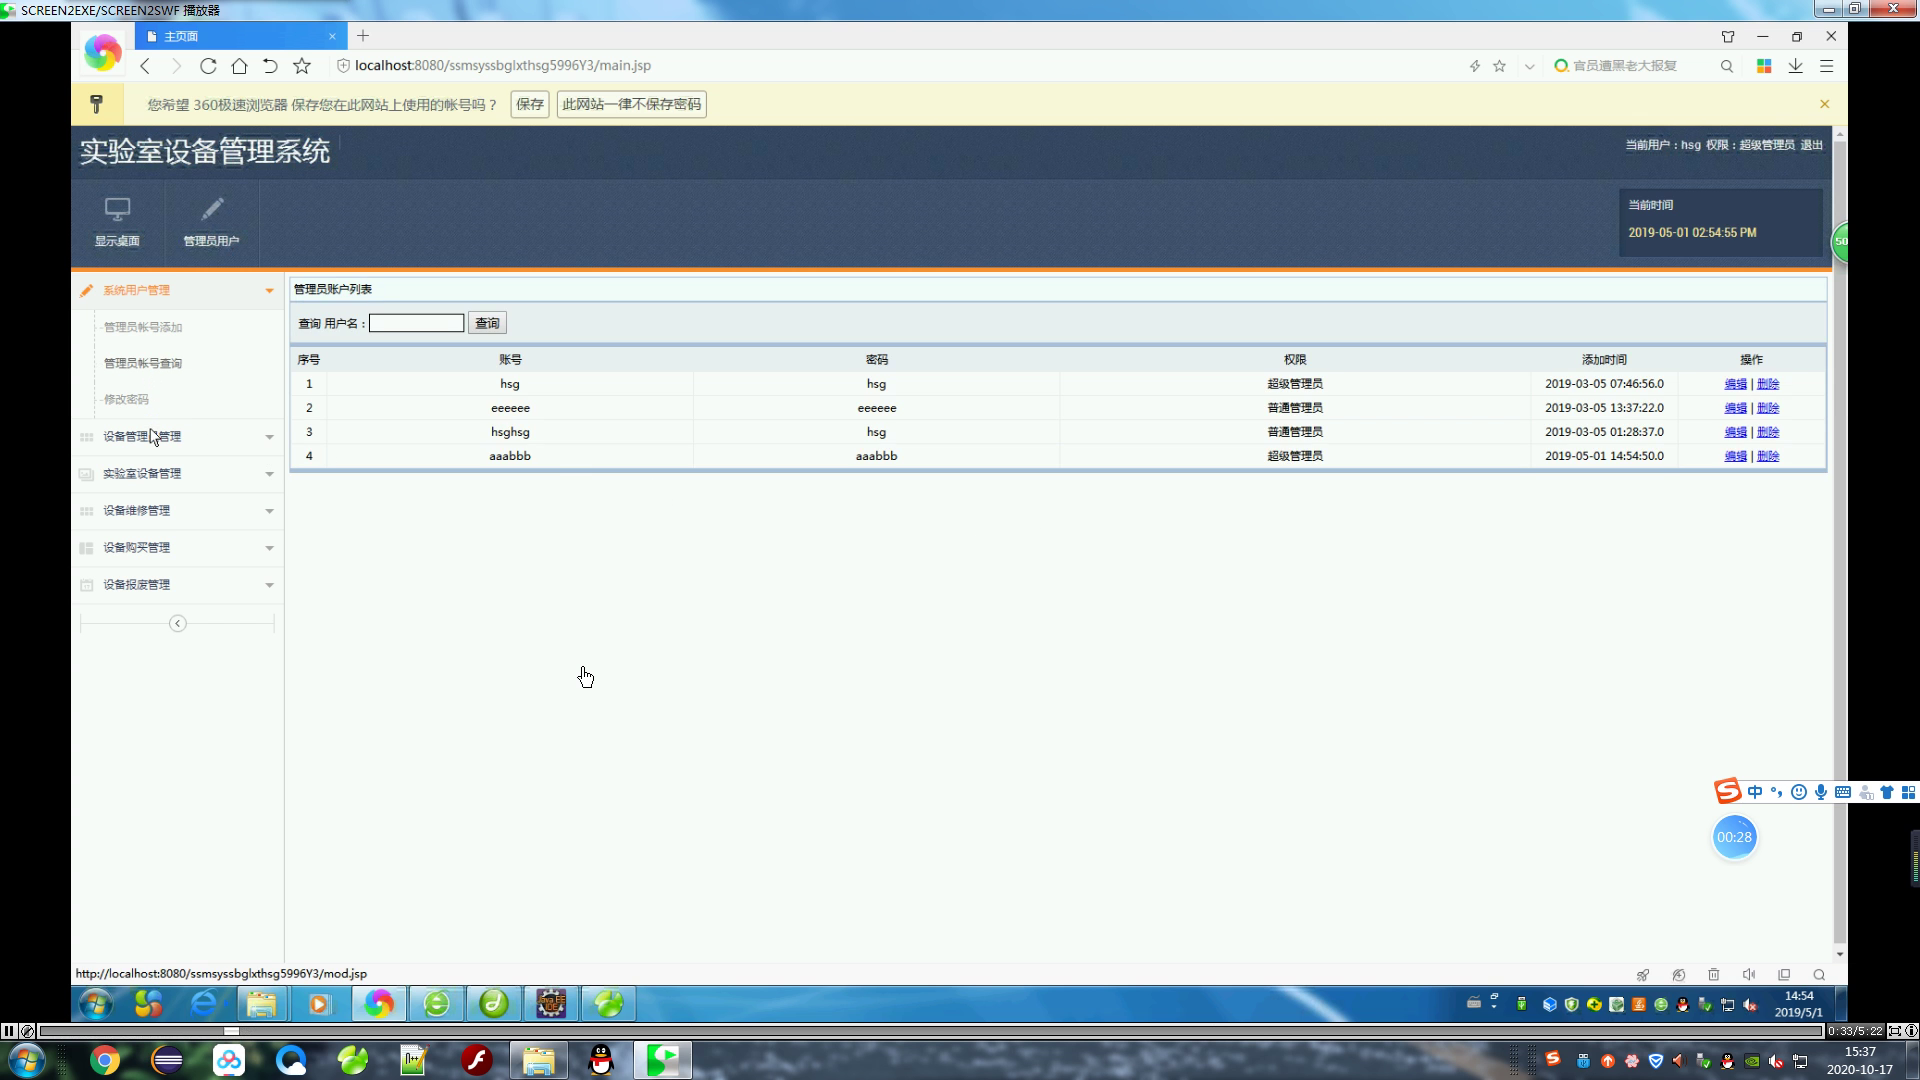Click the address-bar favorite star

pyautogui.click(x=1499, y=66)
